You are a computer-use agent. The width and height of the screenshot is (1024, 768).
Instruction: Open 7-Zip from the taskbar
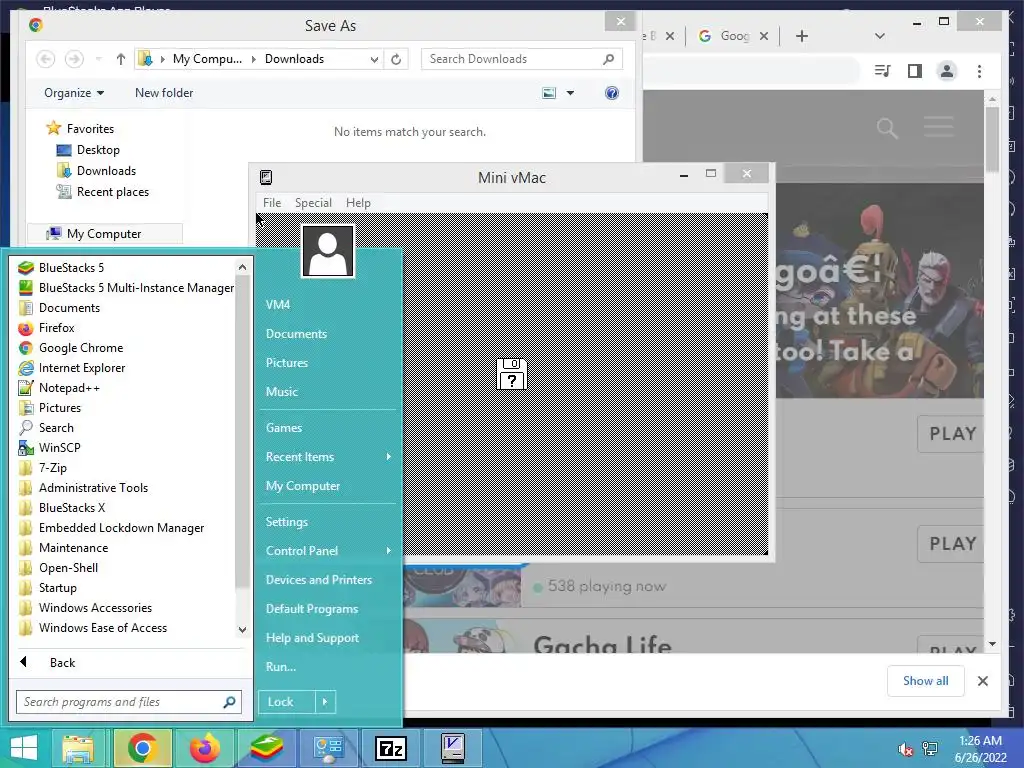tap(391, 748)
